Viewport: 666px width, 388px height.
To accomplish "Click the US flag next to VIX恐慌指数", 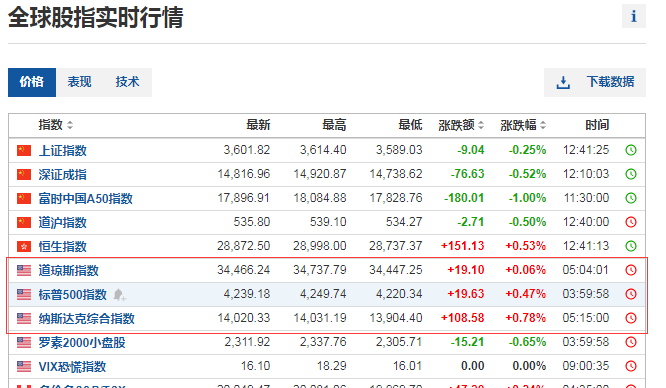I will 24,366.
